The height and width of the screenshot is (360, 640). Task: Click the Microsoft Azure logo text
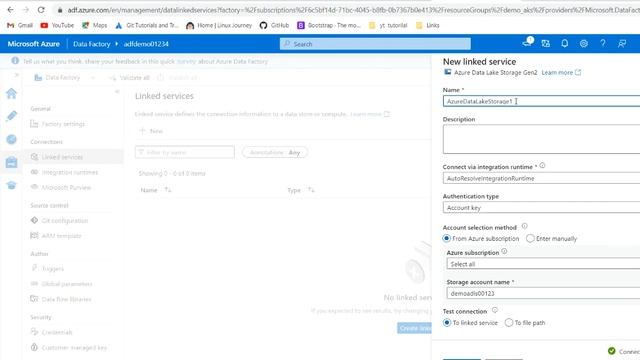pyautogui.click(x=33, y=44)
